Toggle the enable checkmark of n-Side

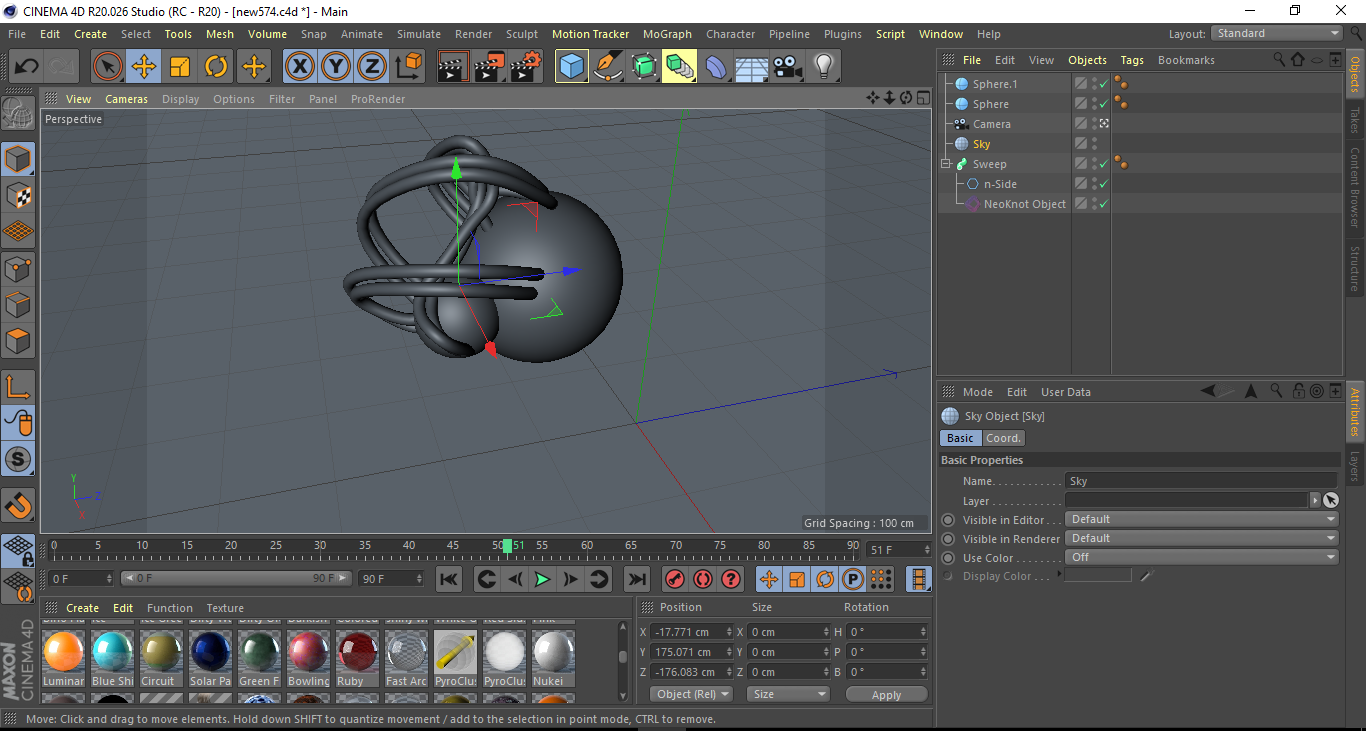click(1104, 184)
